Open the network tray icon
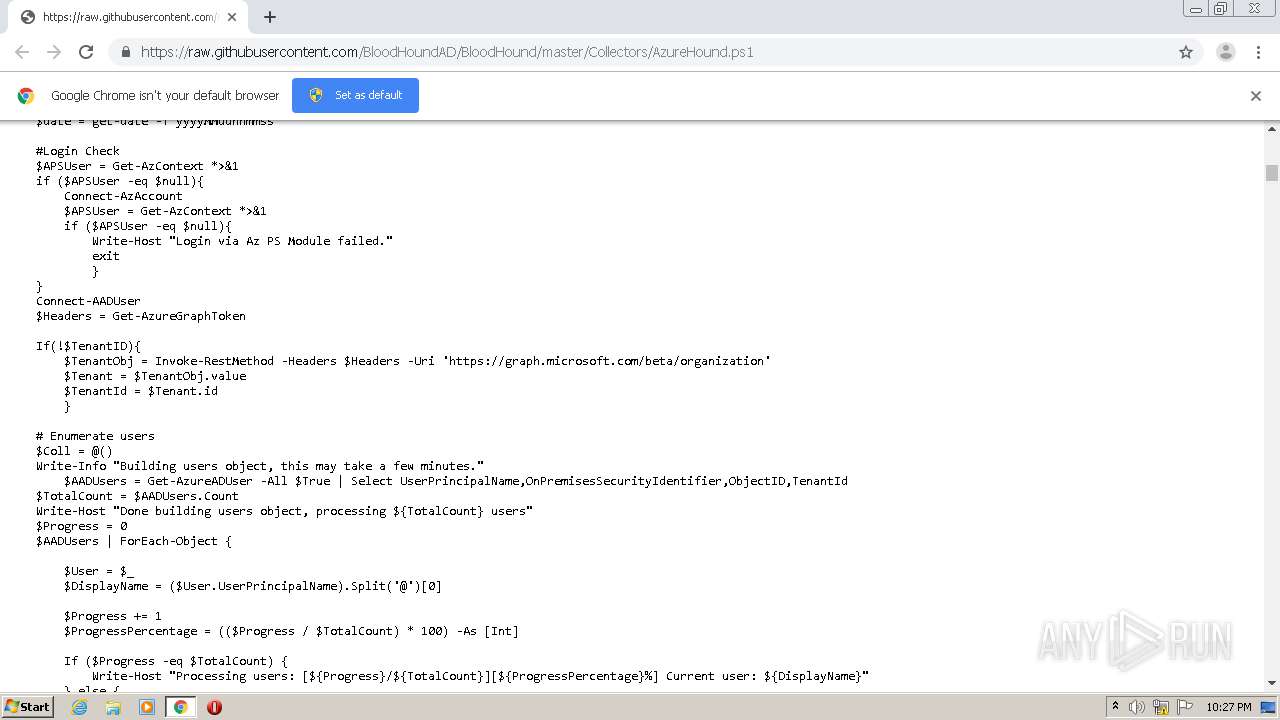This screenshot has width=1280, height=720. [1161, 707]
